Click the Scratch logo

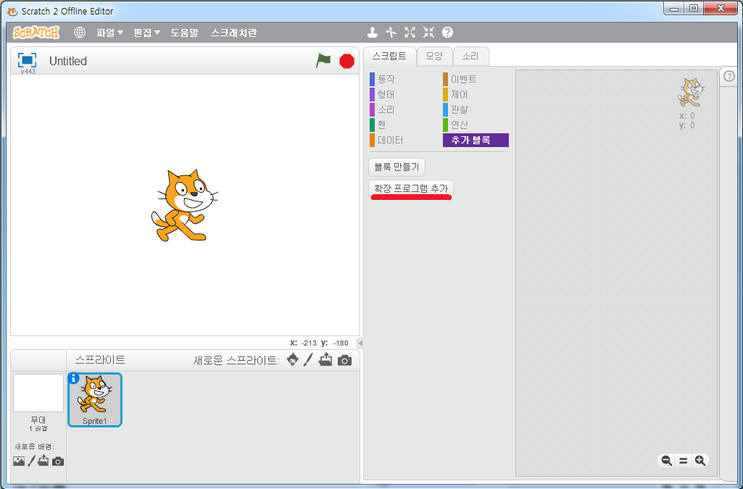click(36, 33)
